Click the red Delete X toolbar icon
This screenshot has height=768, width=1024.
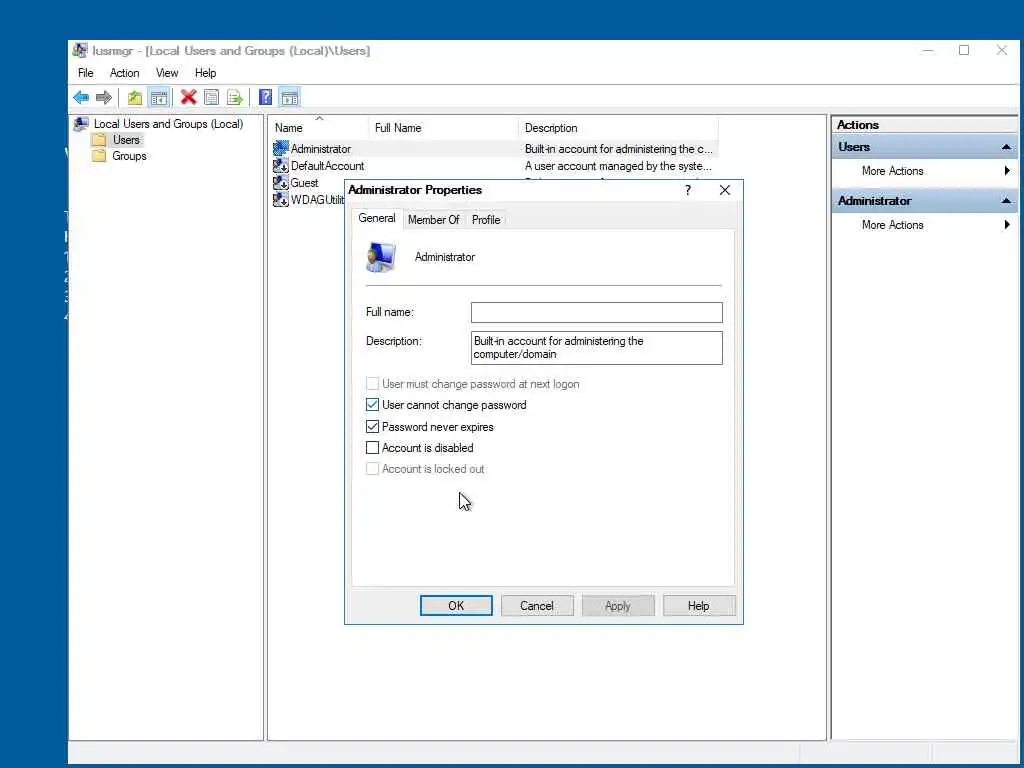click(x=189, y=98)
